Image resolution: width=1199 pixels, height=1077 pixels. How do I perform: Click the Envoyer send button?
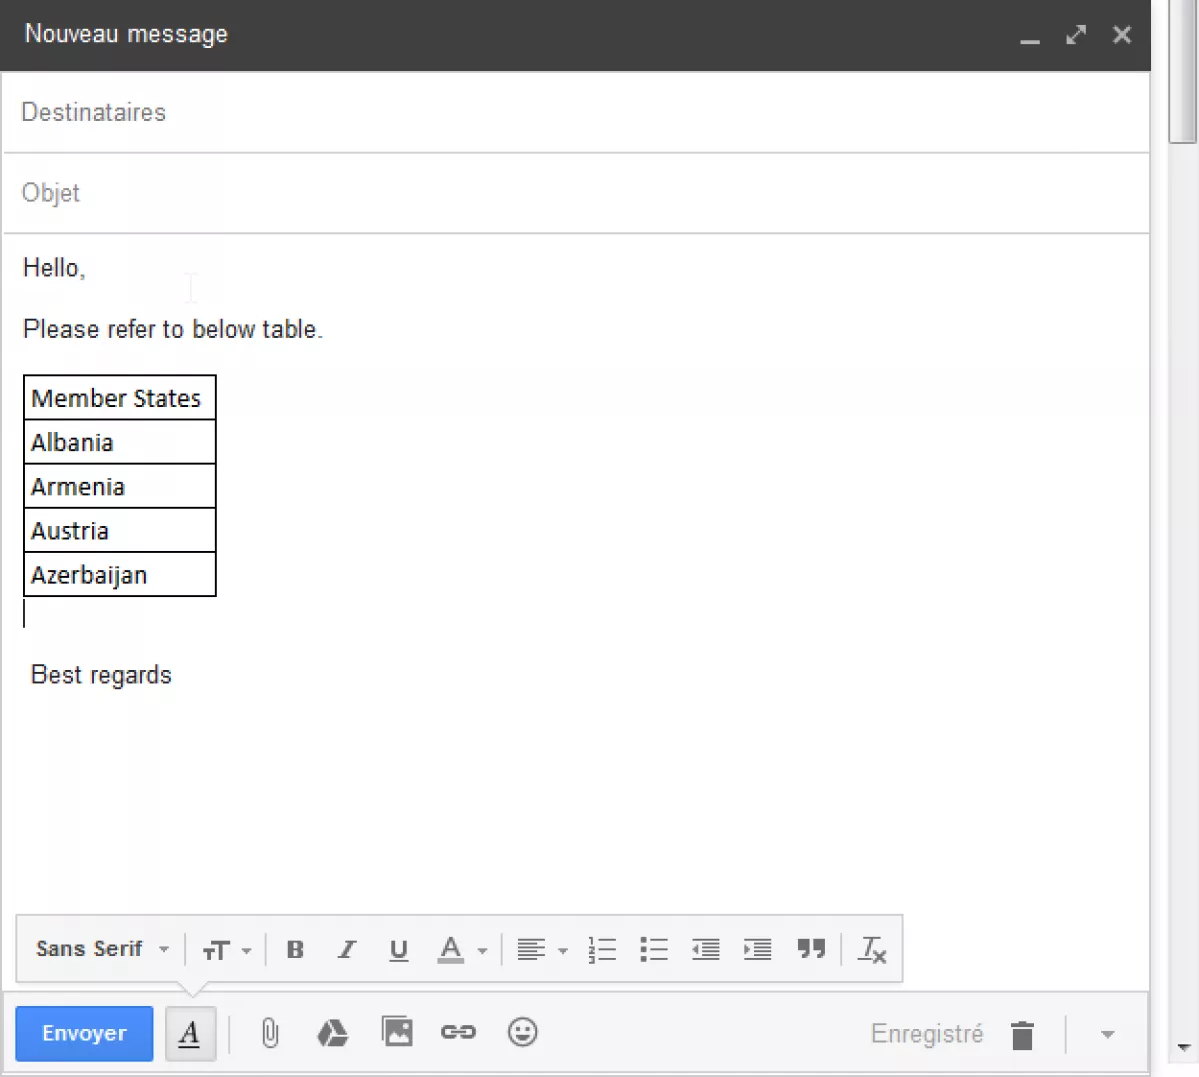[x=84, y=1033]
